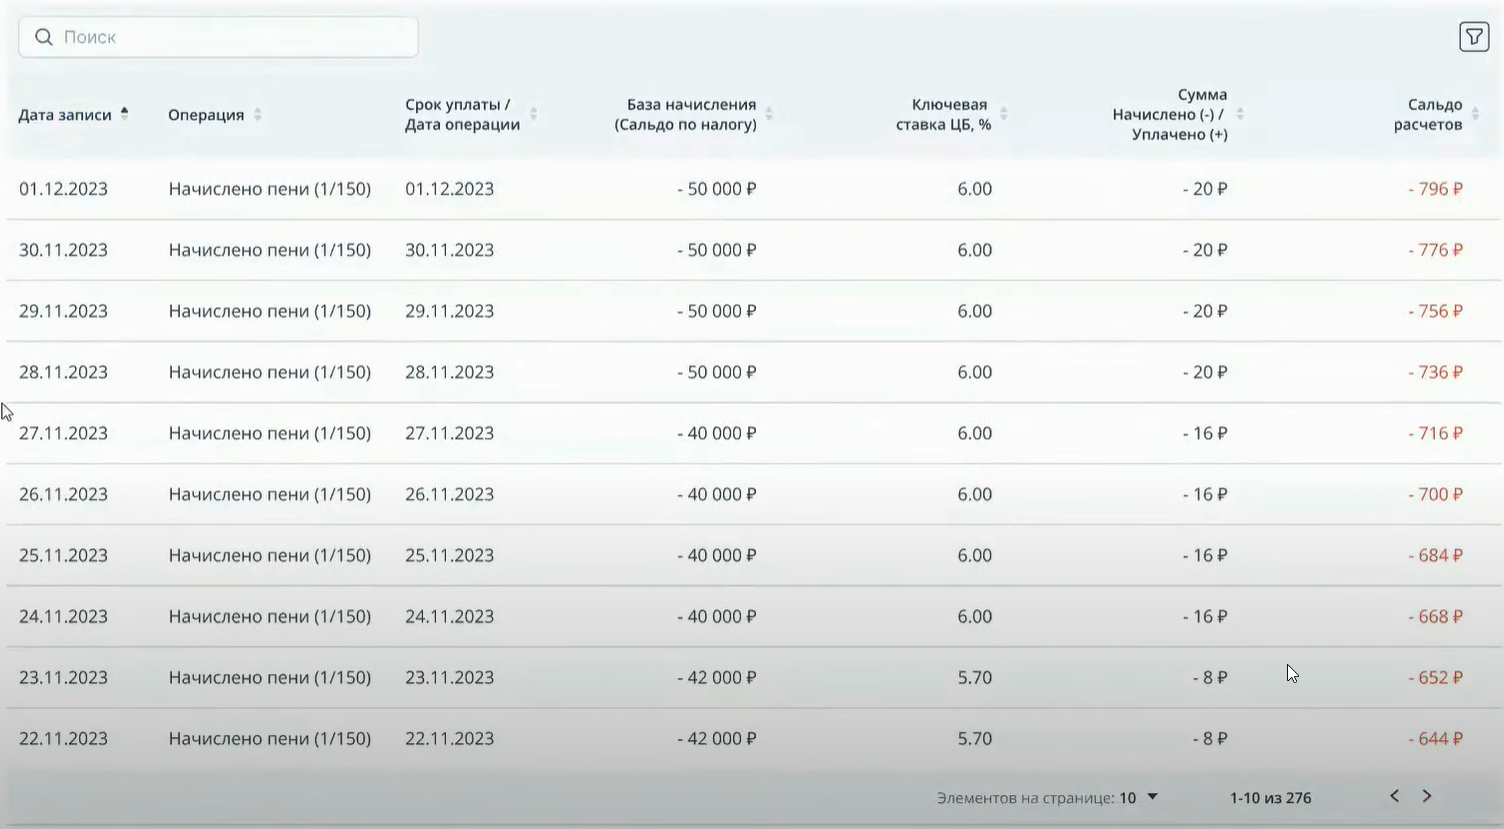1504x829 pixels.
Task: Click the search magnifier icon
Action: 43,37
